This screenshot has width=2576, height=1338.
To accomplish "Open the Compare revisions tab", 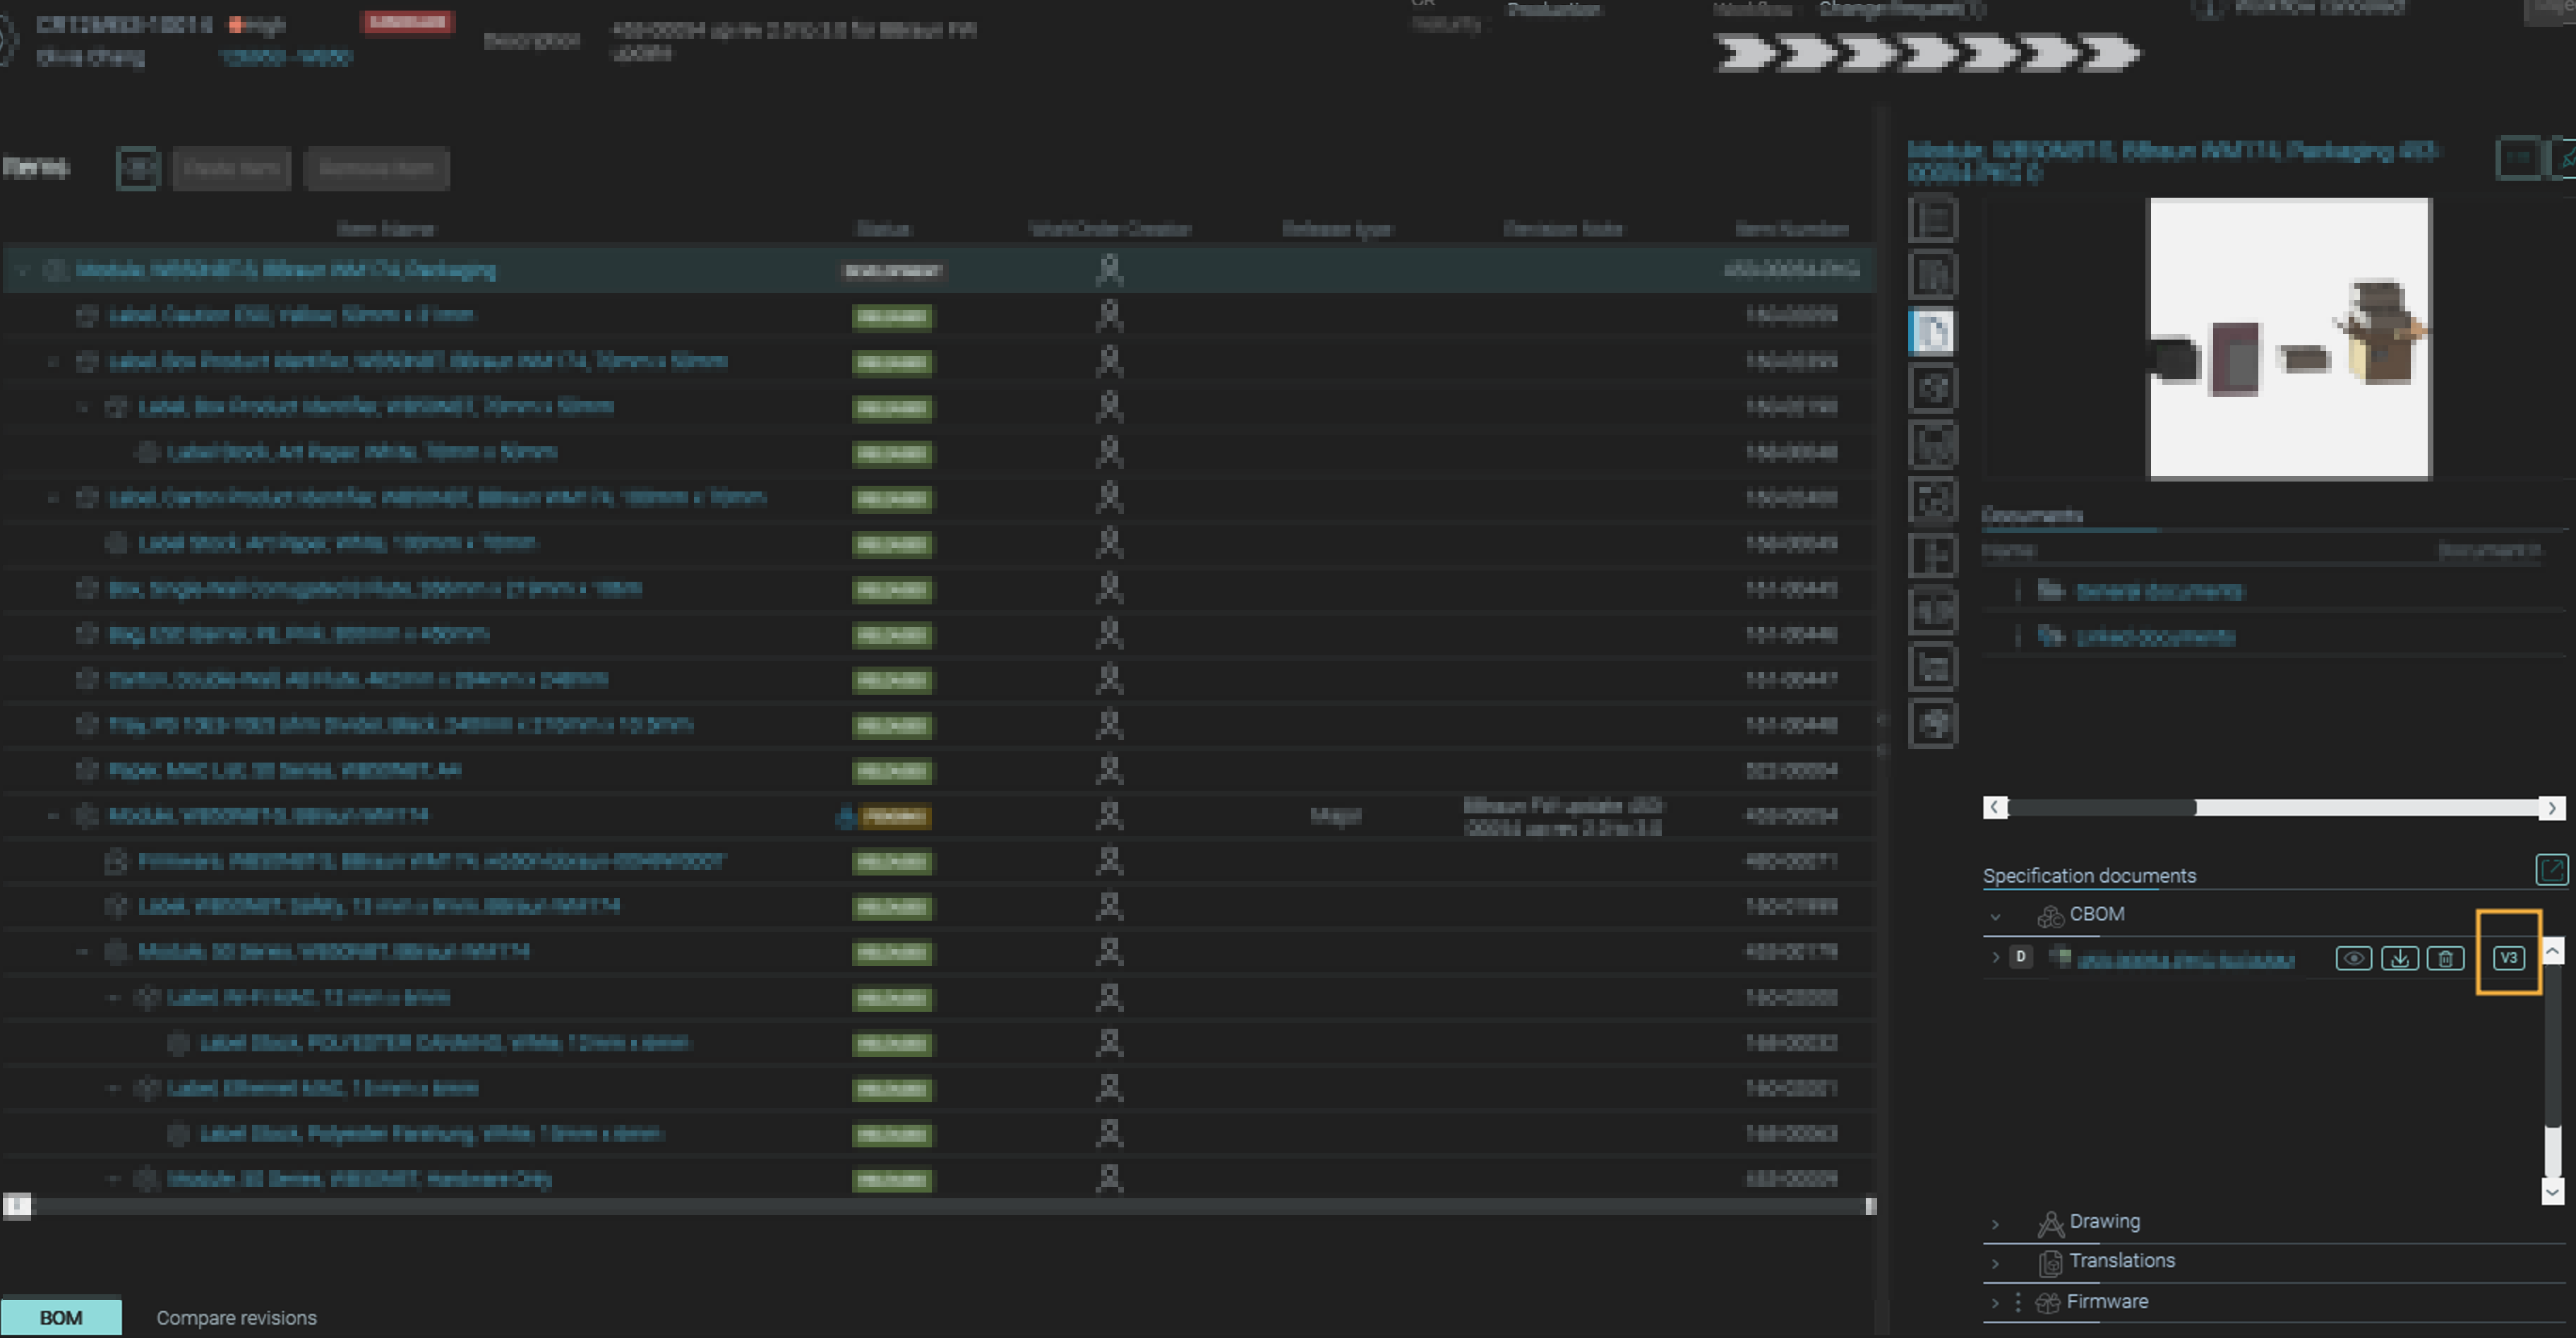I will pos(236,1318).
